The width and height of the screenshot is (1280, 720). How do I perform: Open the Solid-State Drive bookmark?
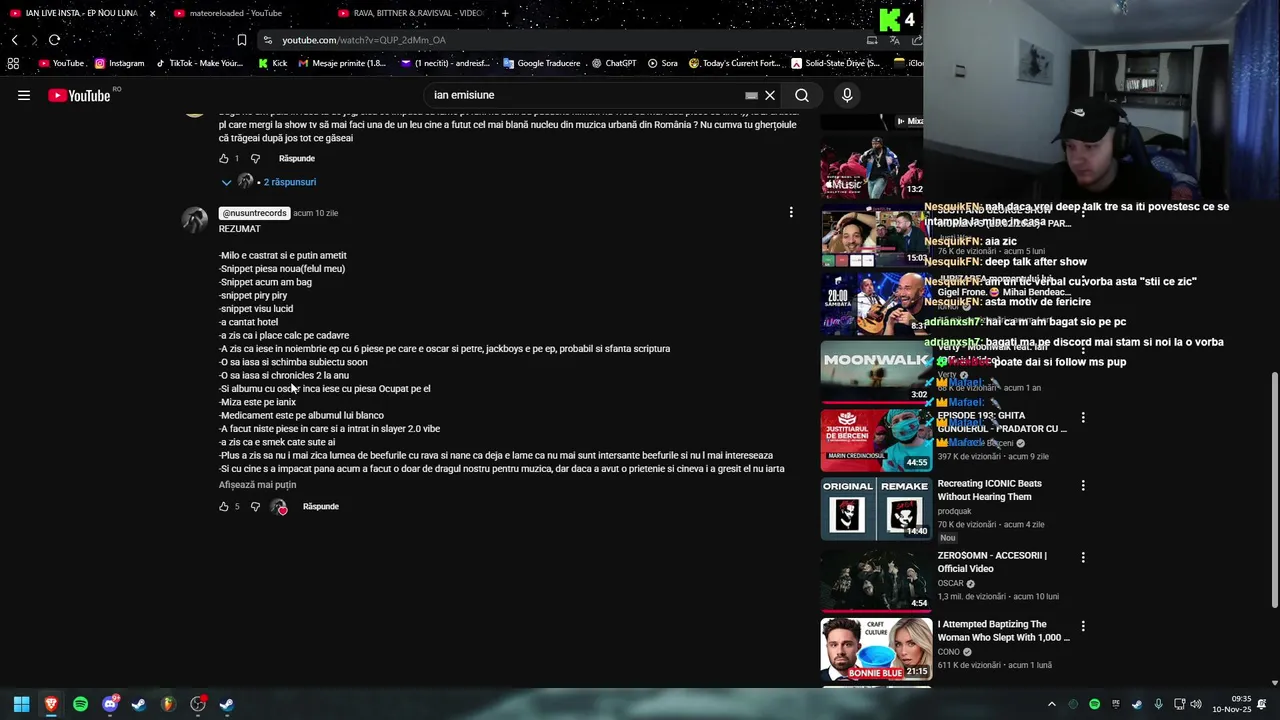click(x=835, y=63)
